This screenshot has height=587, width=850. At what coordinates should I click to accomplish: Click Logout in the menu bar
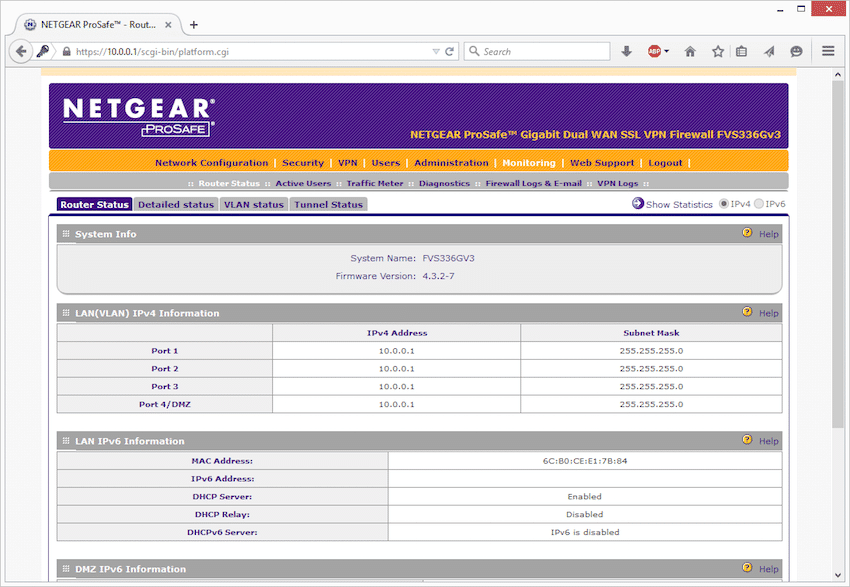tap(665, 163)
